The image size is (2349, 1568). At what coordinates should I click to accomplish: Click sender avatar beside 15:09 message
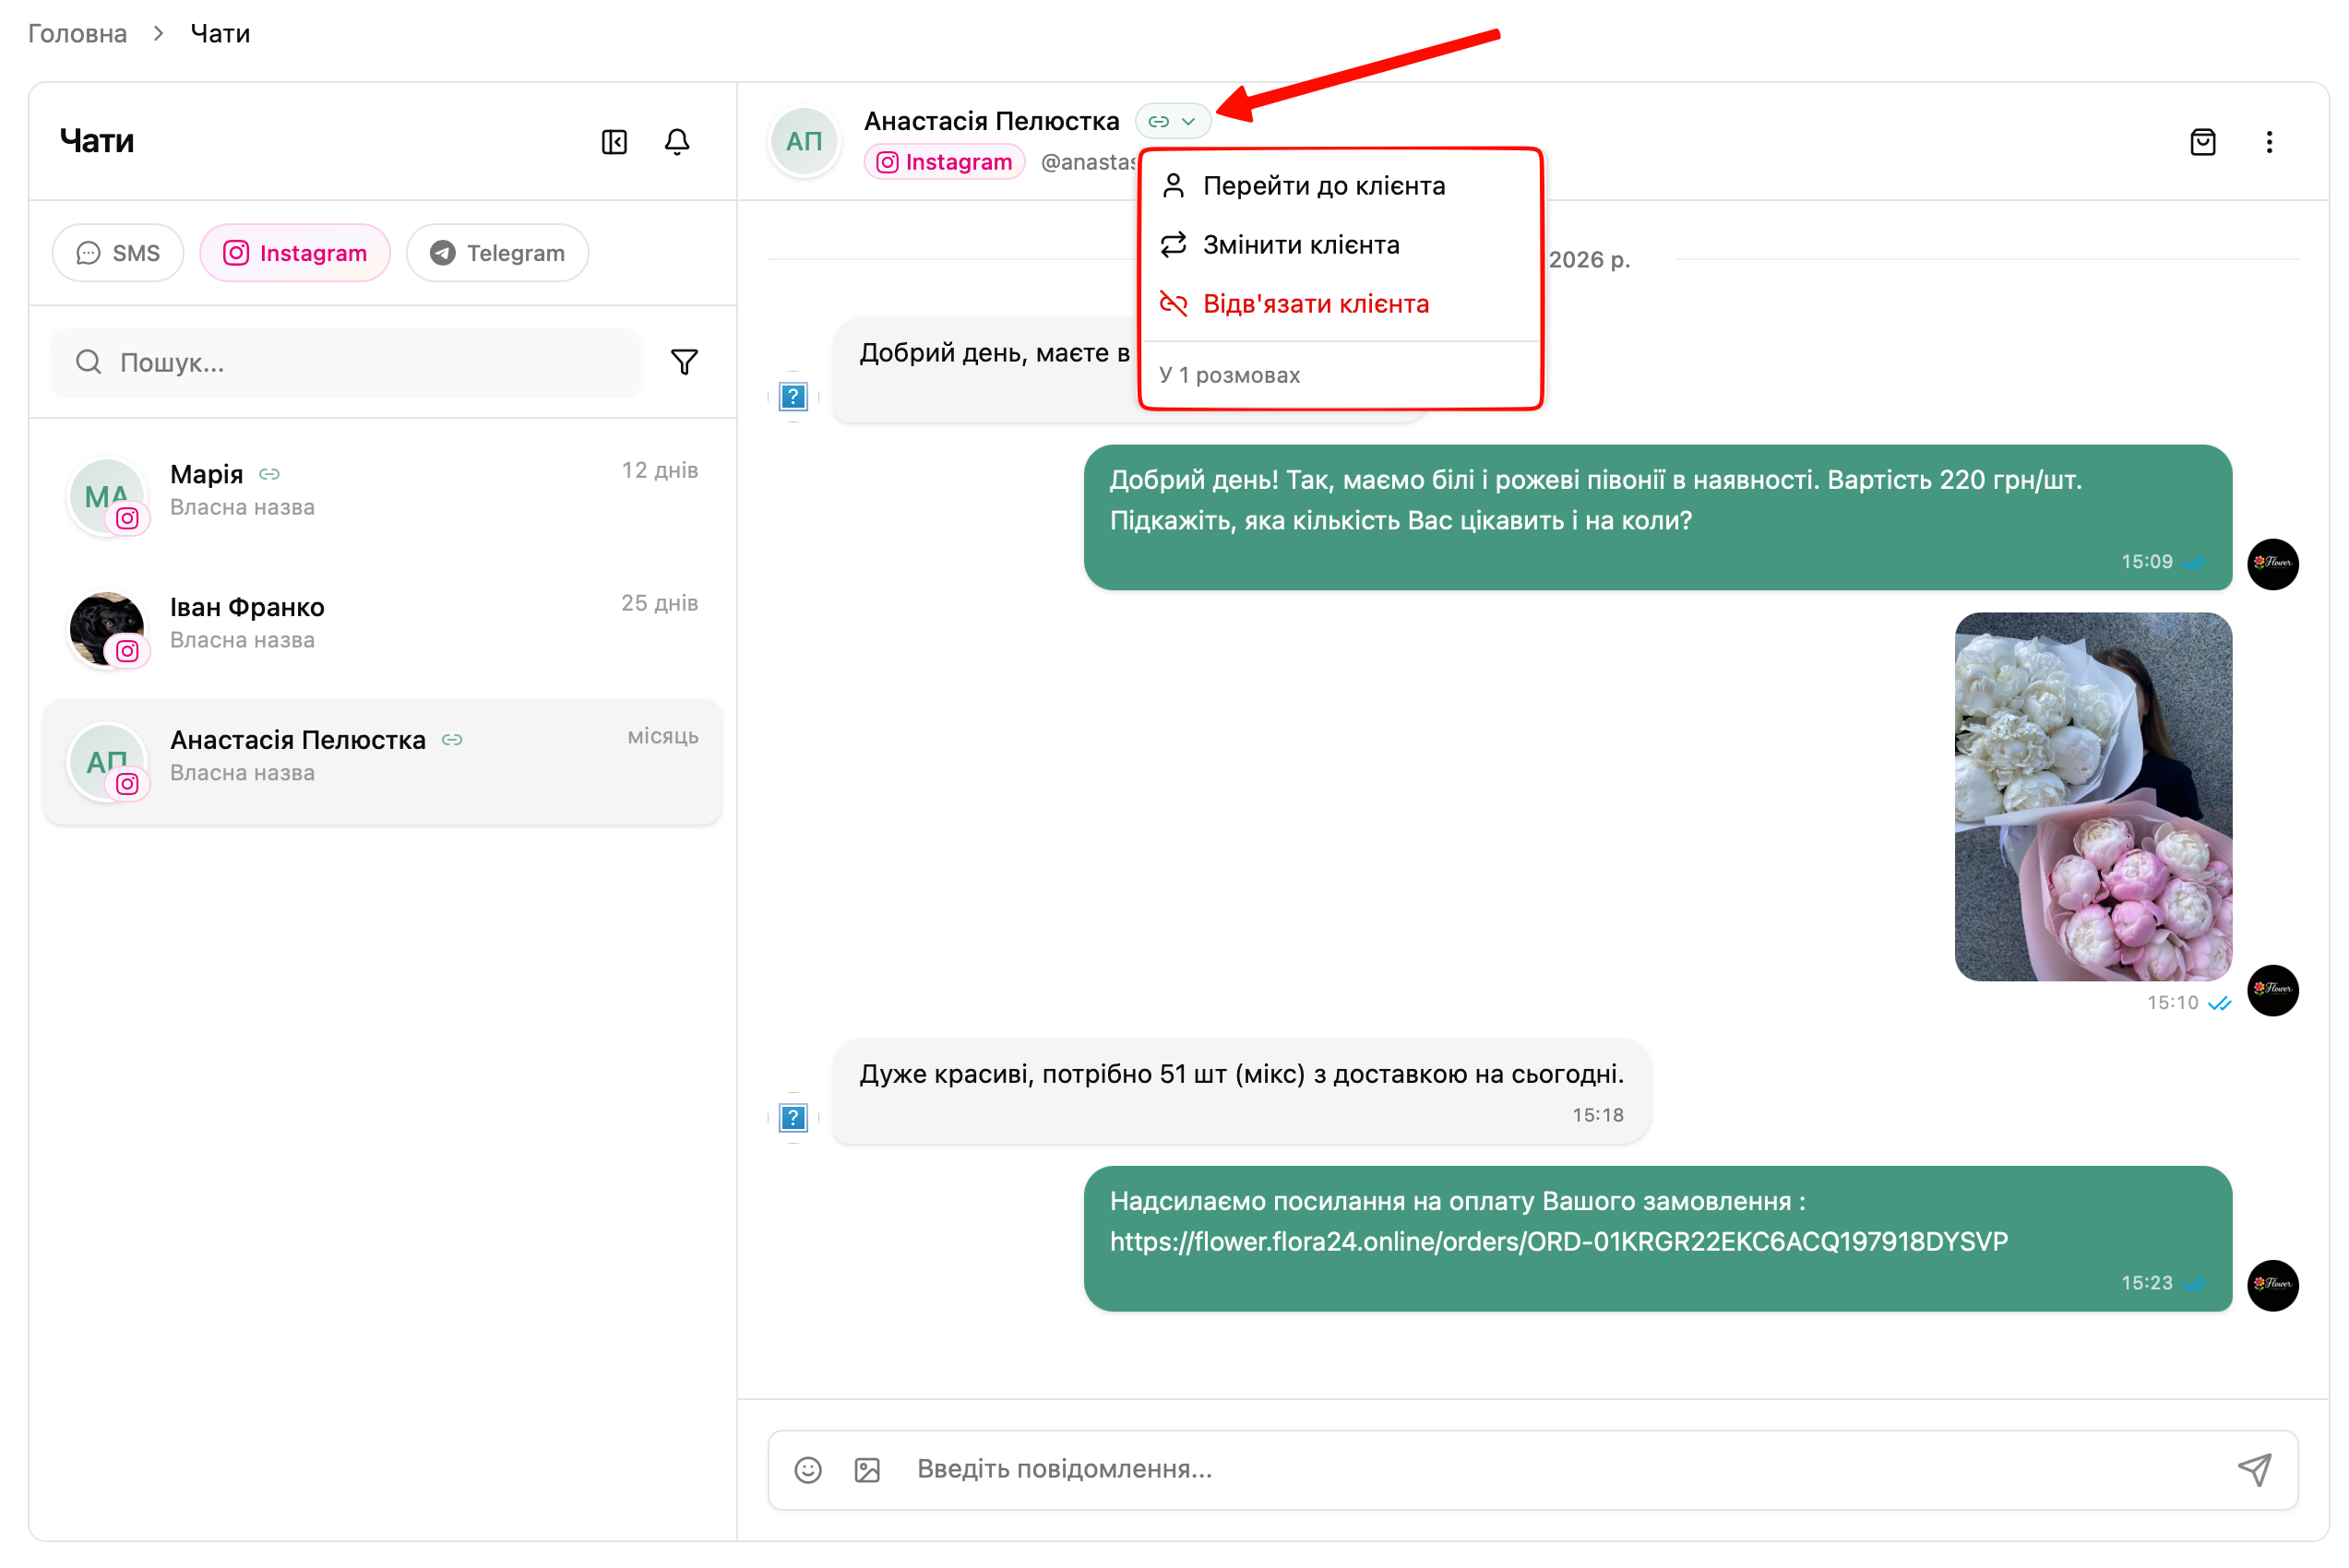[2272, 564]
